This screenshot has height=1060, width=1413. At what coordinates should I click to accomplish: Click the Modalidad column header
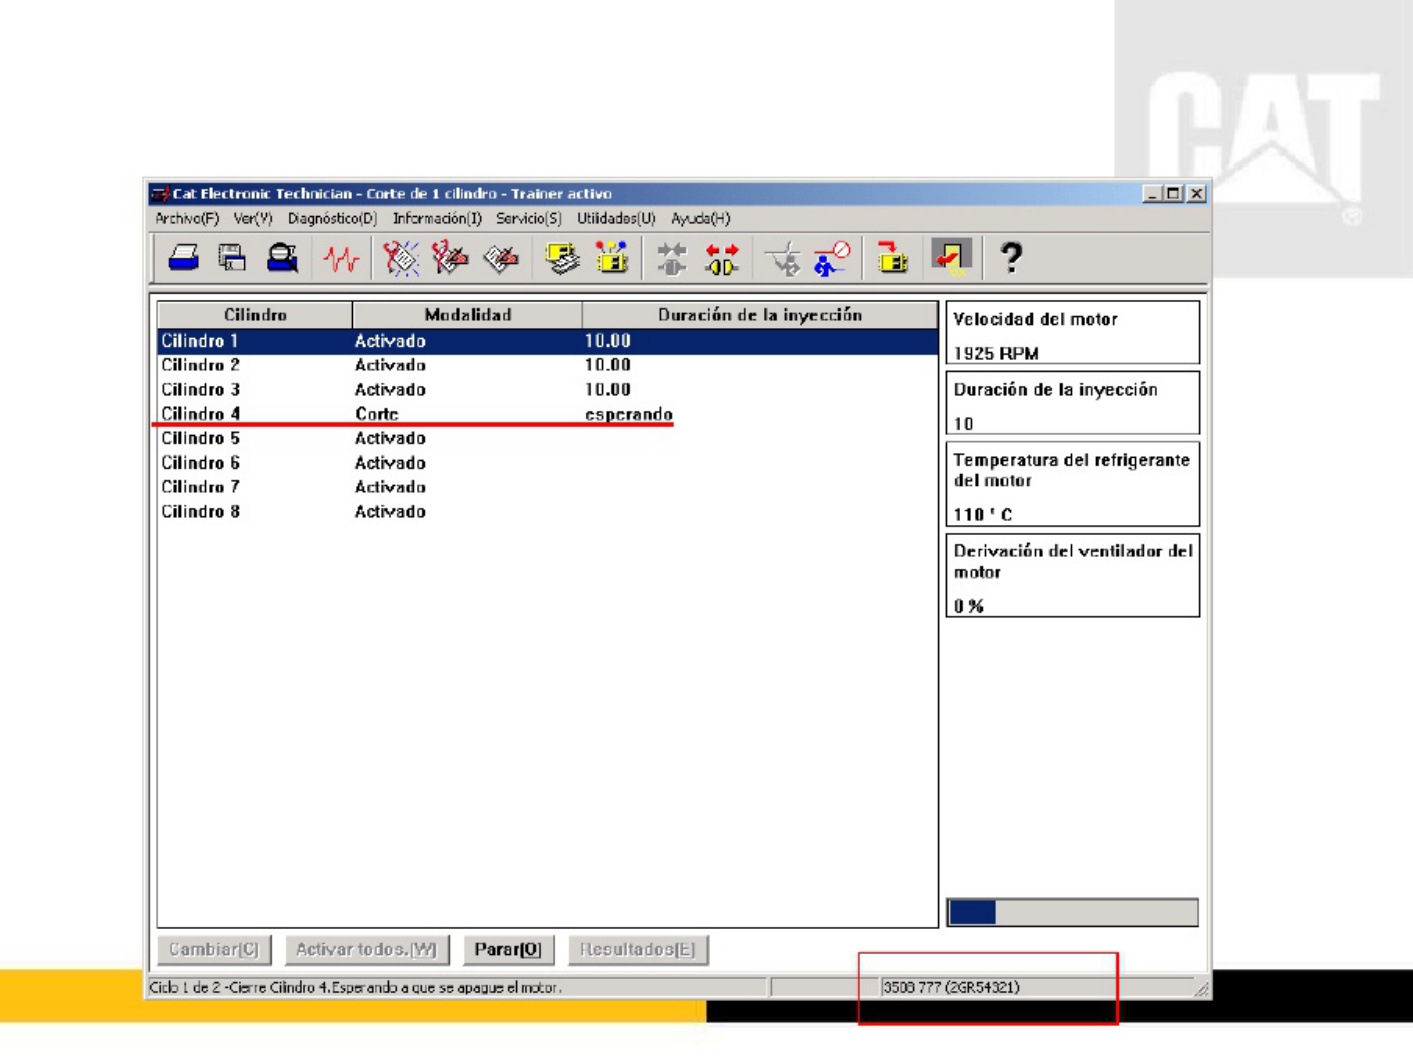[467, 315]
